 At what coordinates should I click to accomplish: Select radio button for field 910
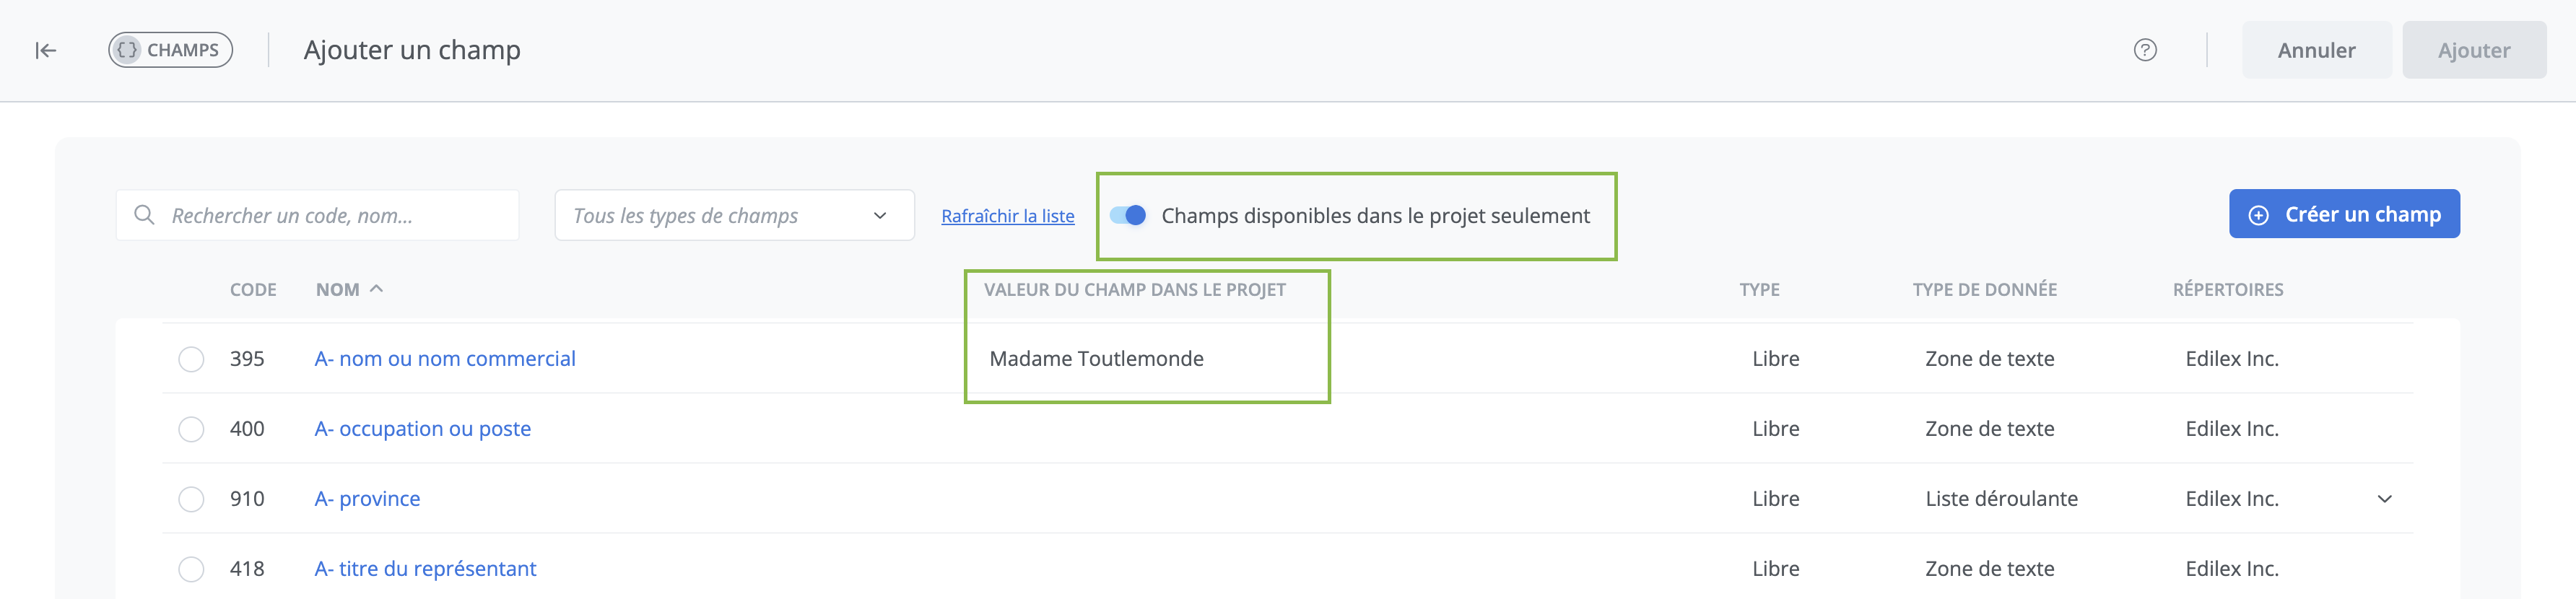pyautogui.click(x=191, y=499)
